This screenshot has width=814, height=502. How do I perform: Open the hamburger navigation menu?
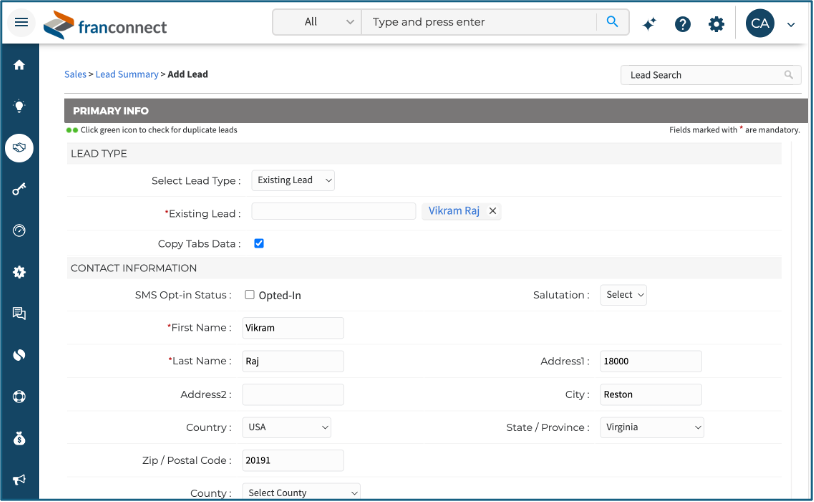[21, 22]
